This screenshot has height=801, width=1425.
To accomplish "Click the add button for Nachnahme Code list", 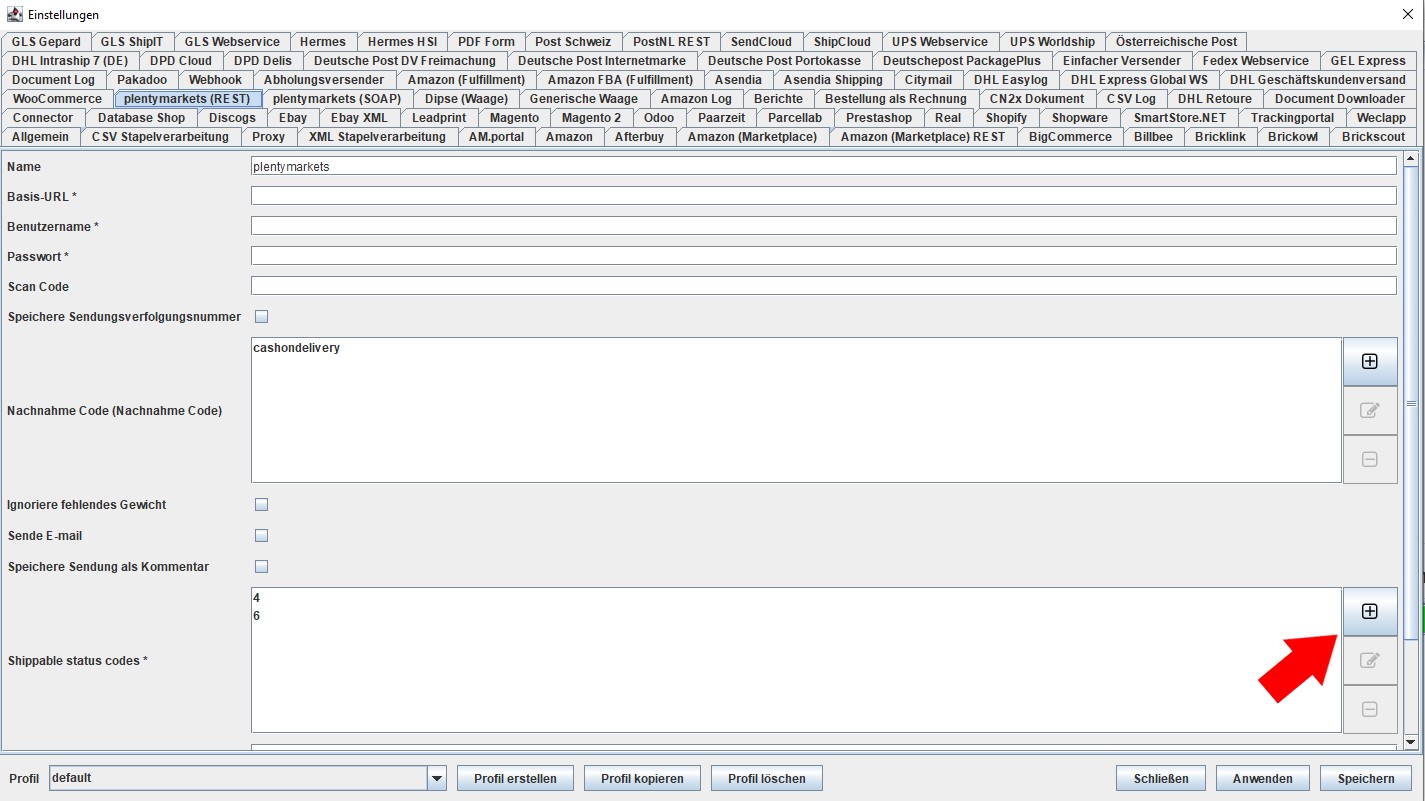I will [x=1370, y=361].
